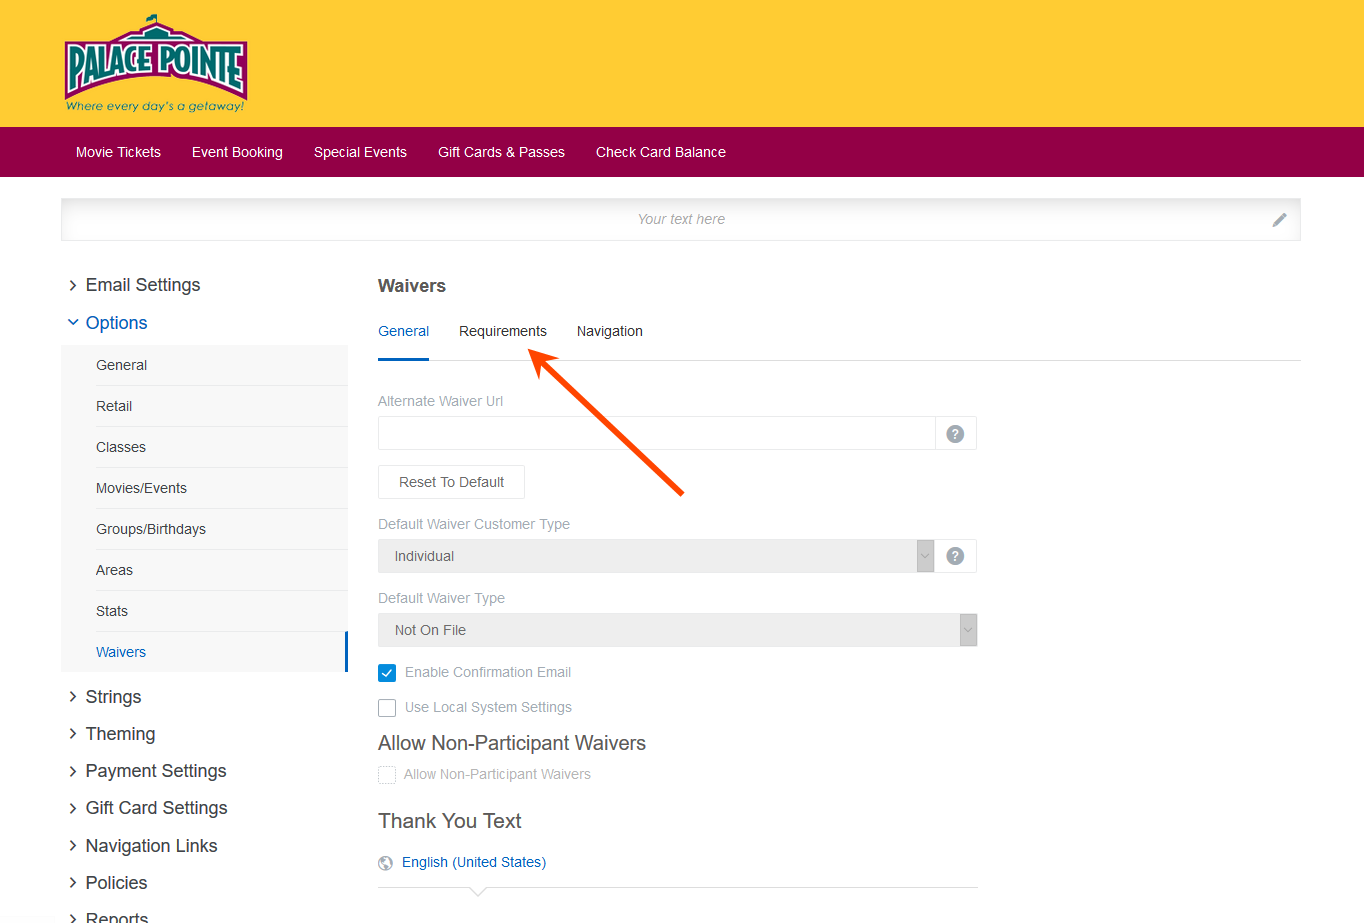This screenshot has height=923, width=1364.
Task: Open Default Waiver Type dropdown
Action: 676,630
